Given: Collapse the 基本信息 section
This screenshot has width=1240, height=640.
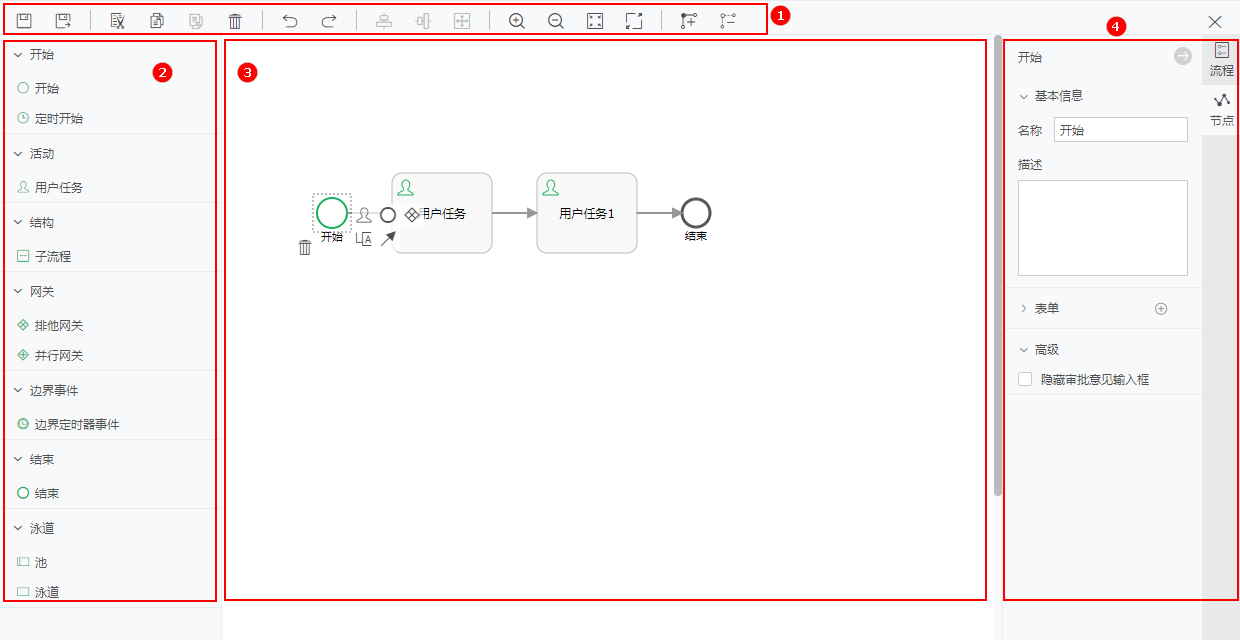Looking at the screenshot, I should 1023,97.
